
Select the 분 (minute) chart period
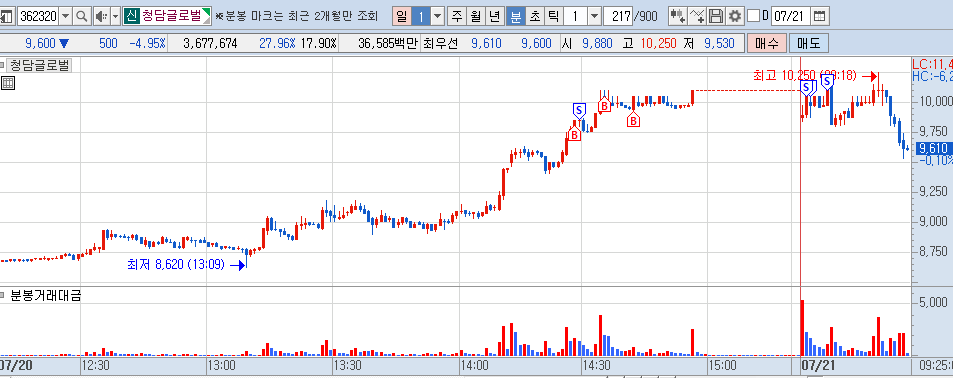pos(515,16)
